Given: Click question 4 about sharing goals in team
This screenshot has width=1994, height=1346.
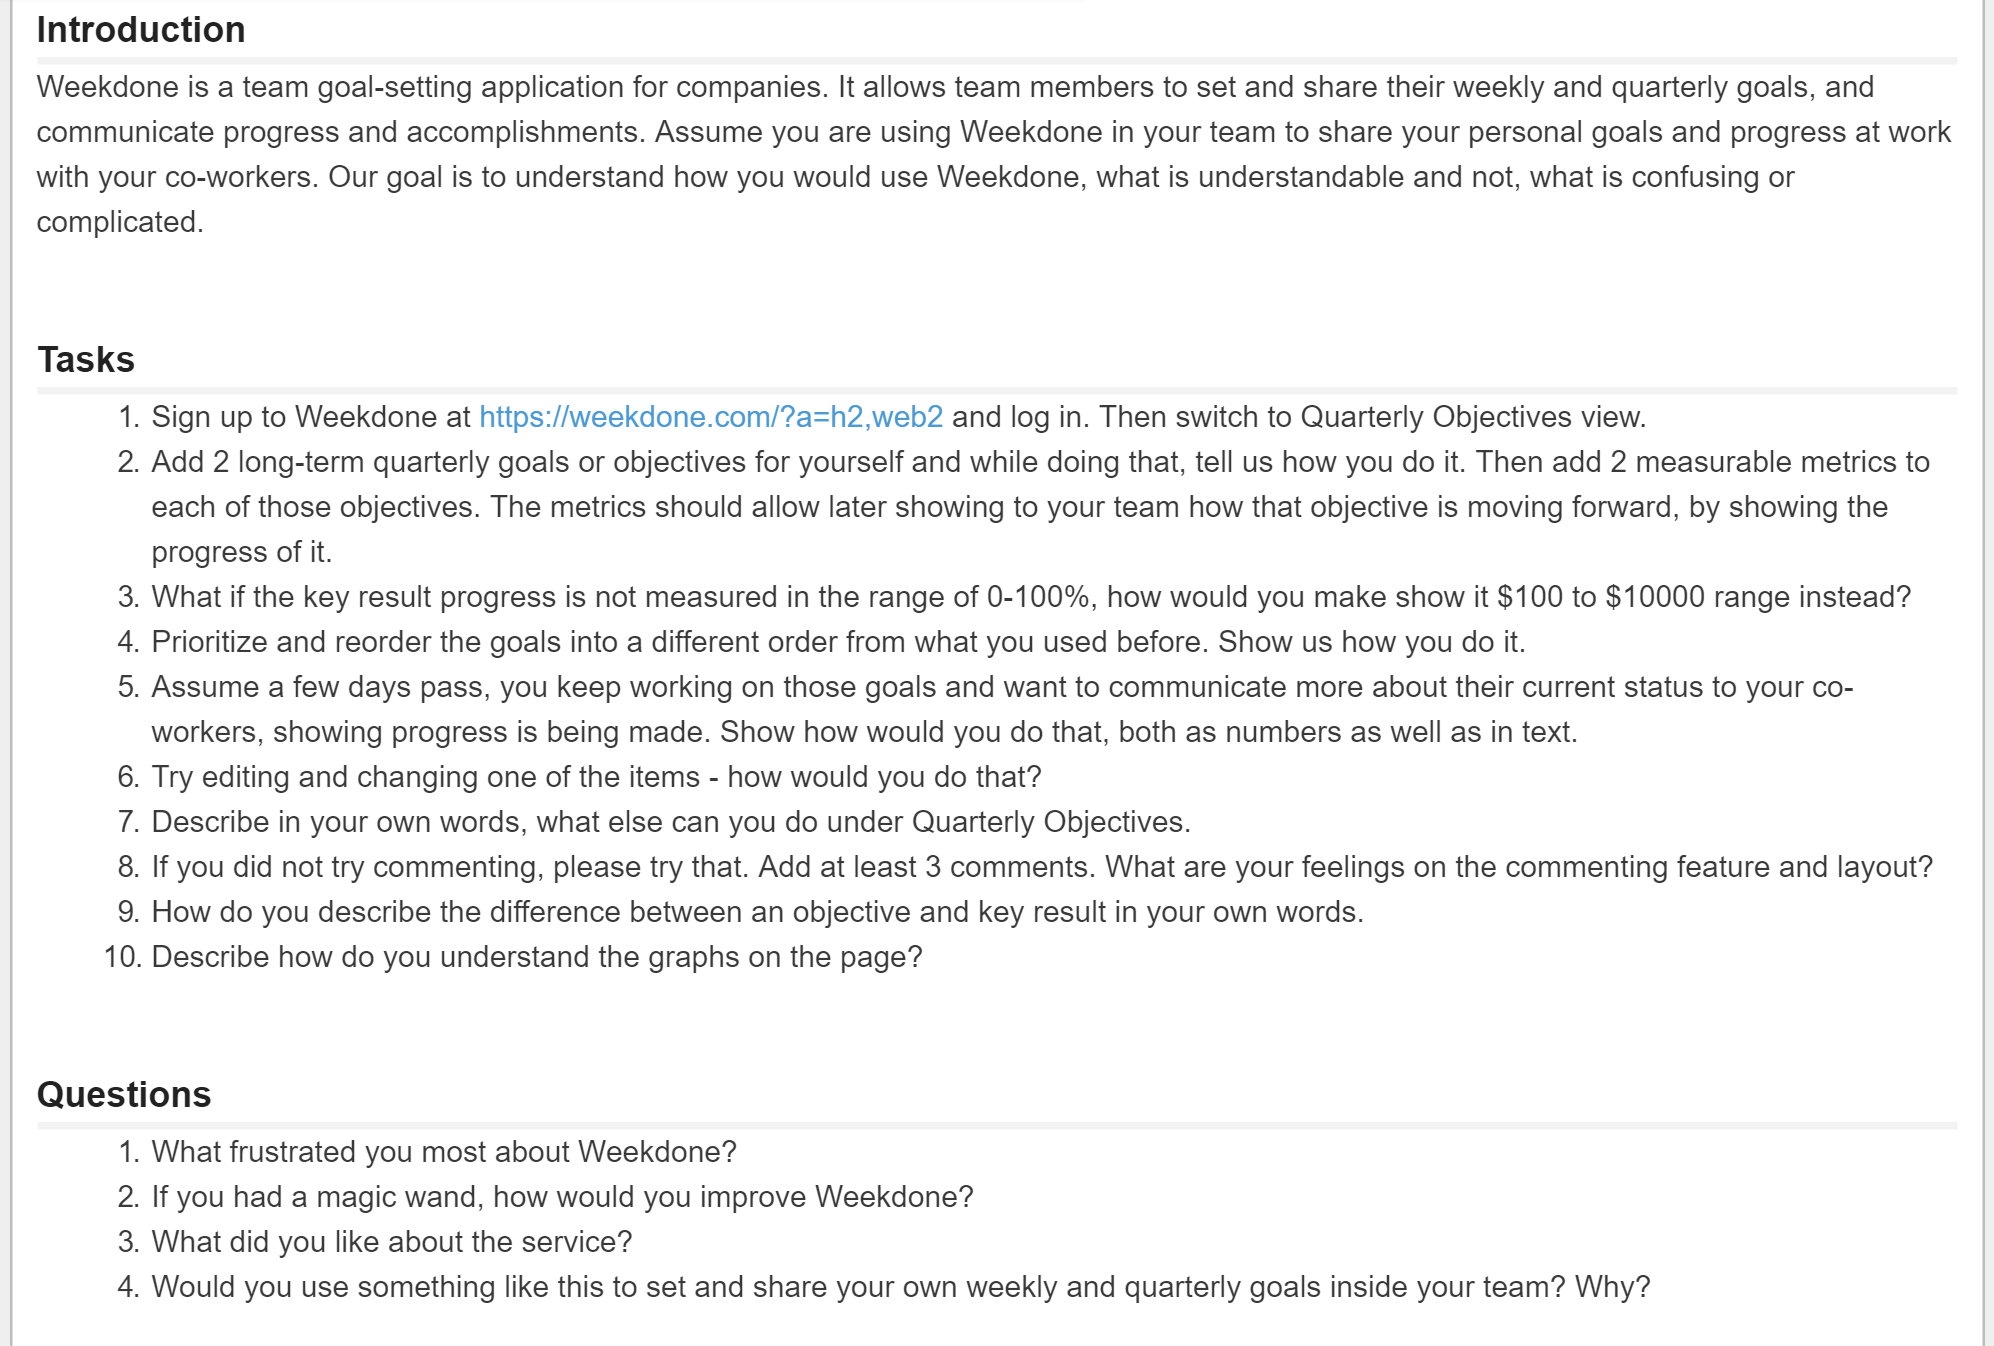Looking at the screenshot, I should [900, 1287].
